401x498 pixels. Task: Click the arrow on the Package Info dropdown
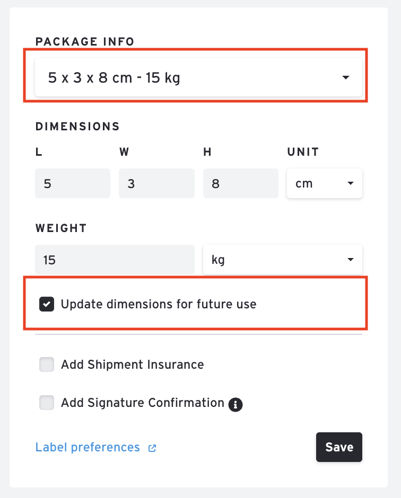(x=346, y=78)
